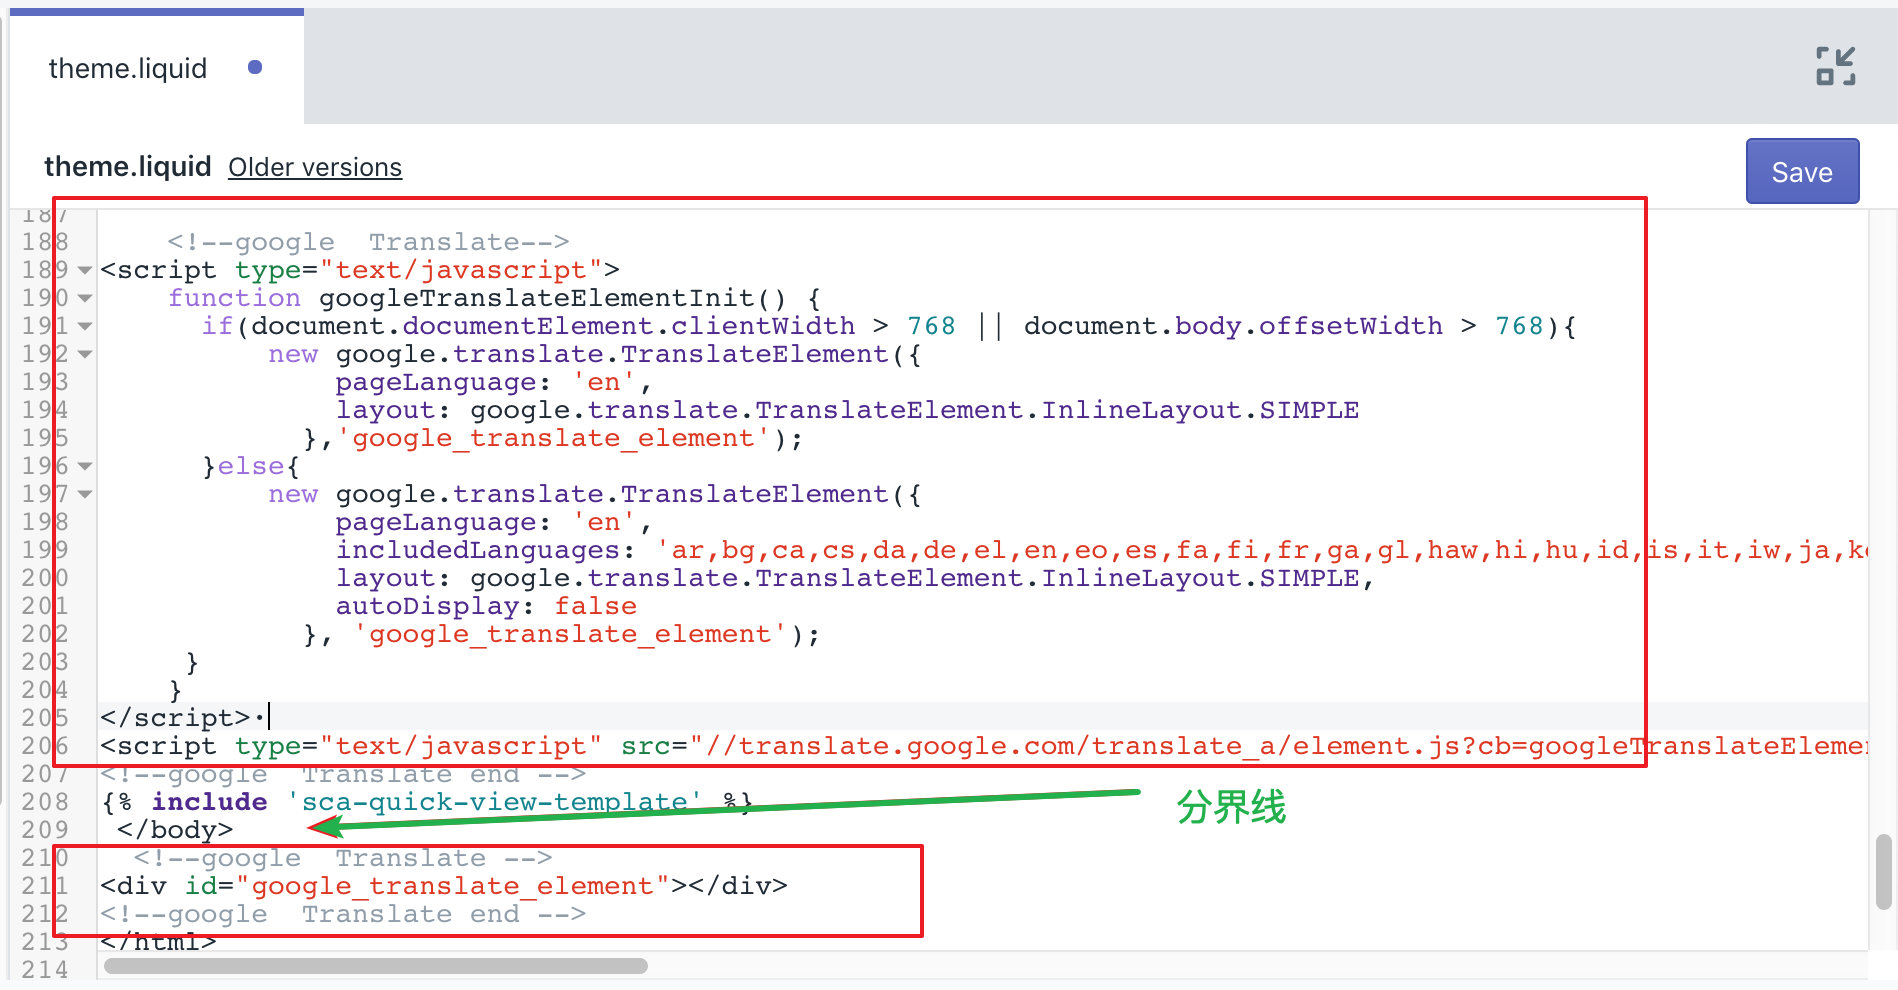Collapse the fold arrow on line 196
The width and height of the screenshot is (1898, 990).
pyautogui.click(x=85, y=466)
